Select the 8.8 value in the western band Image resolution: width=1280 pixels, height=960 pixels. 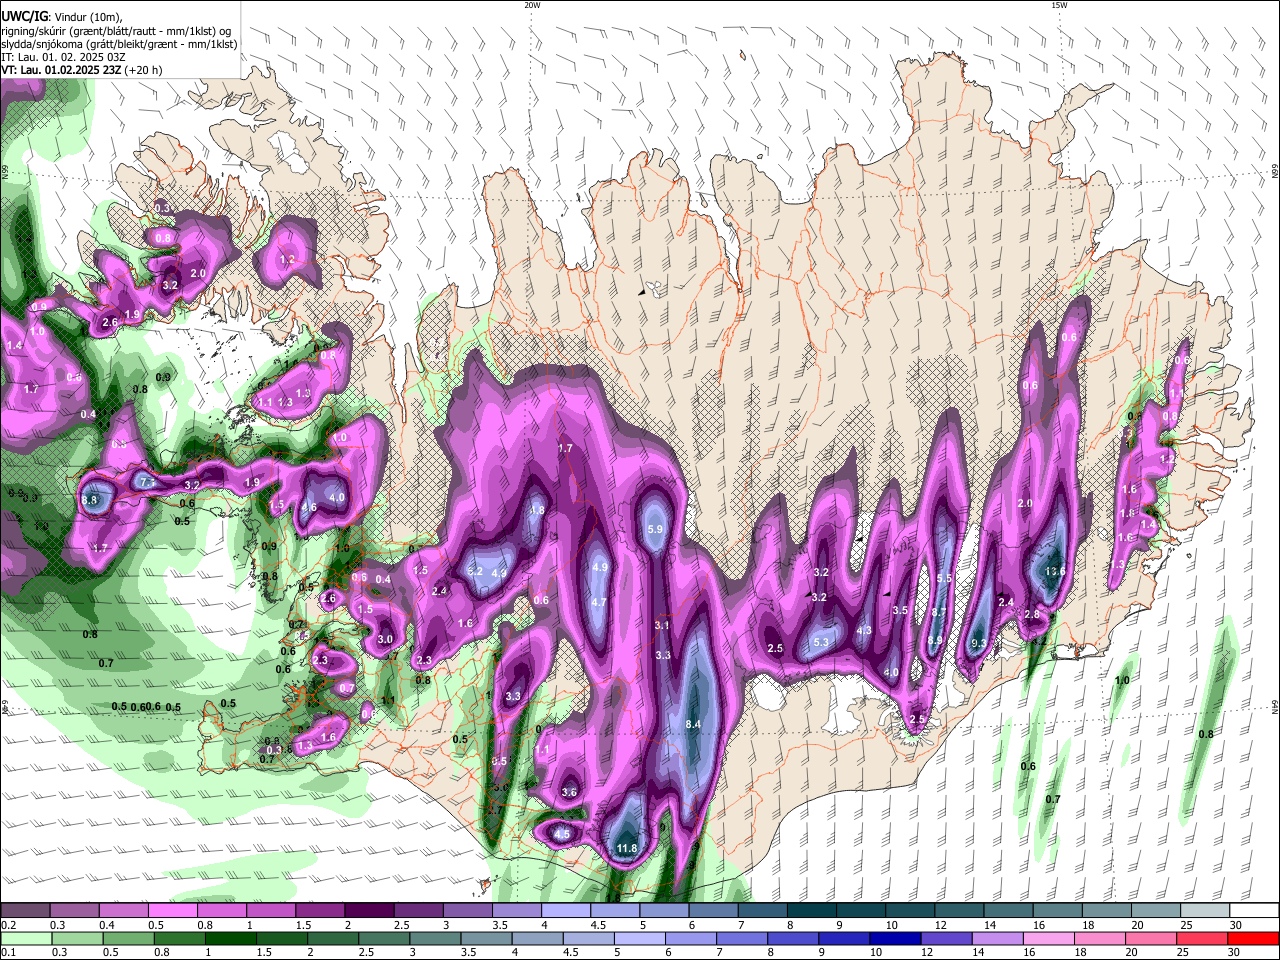(90, 500)
